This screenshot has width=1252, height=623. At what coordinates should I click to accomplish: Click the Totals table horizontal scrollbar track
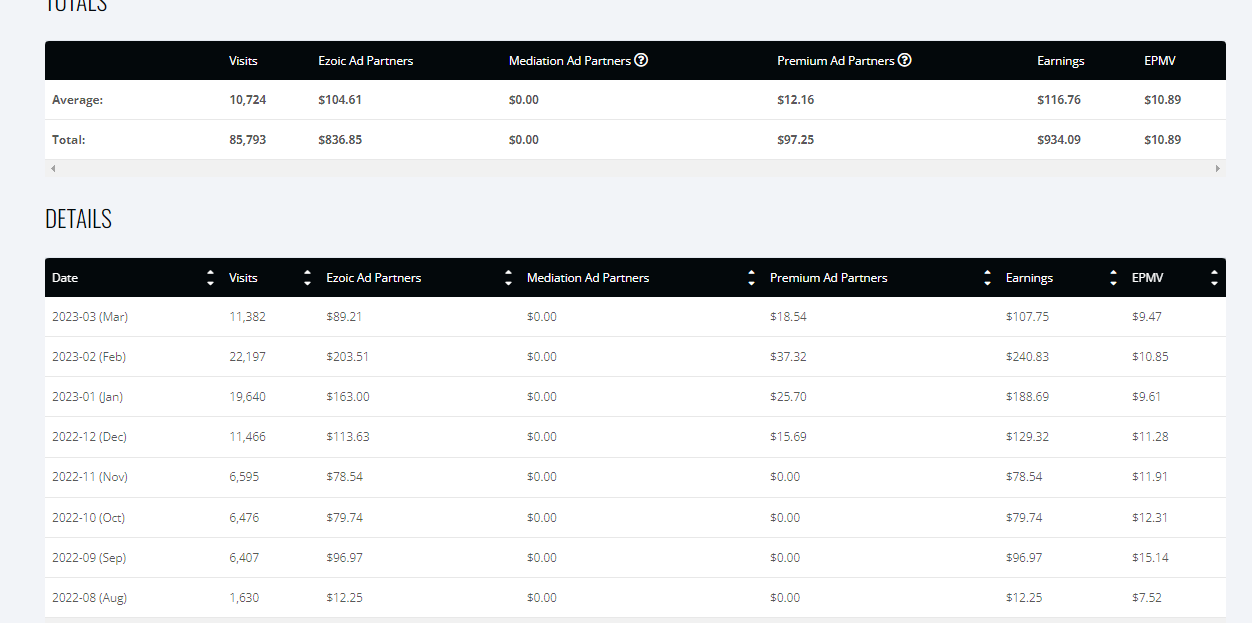point(635,168)
